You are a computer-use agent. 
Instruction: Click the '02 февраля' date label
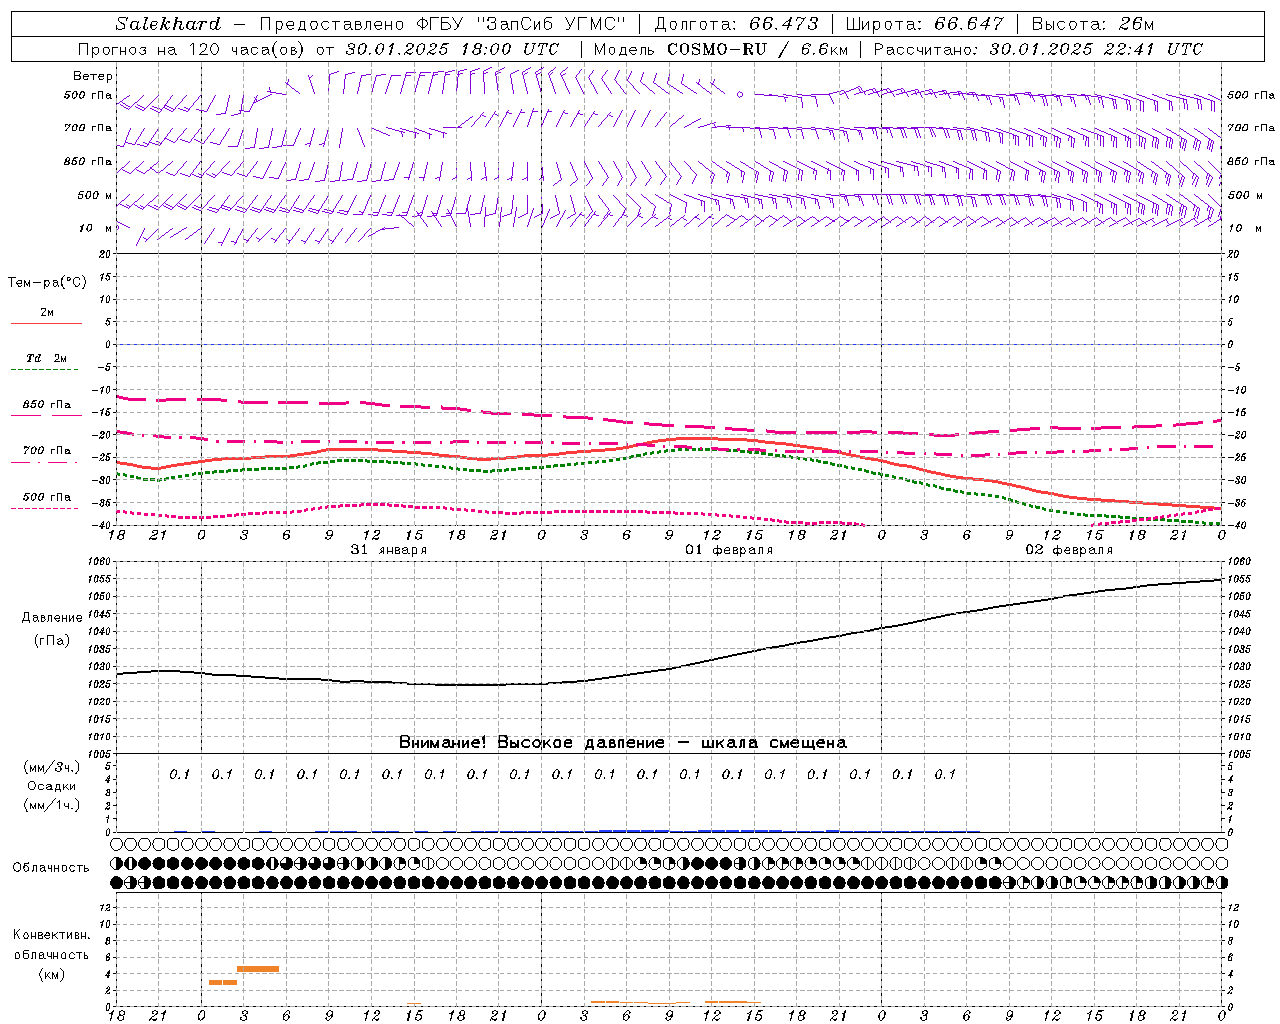click(x=1069, y=550)
